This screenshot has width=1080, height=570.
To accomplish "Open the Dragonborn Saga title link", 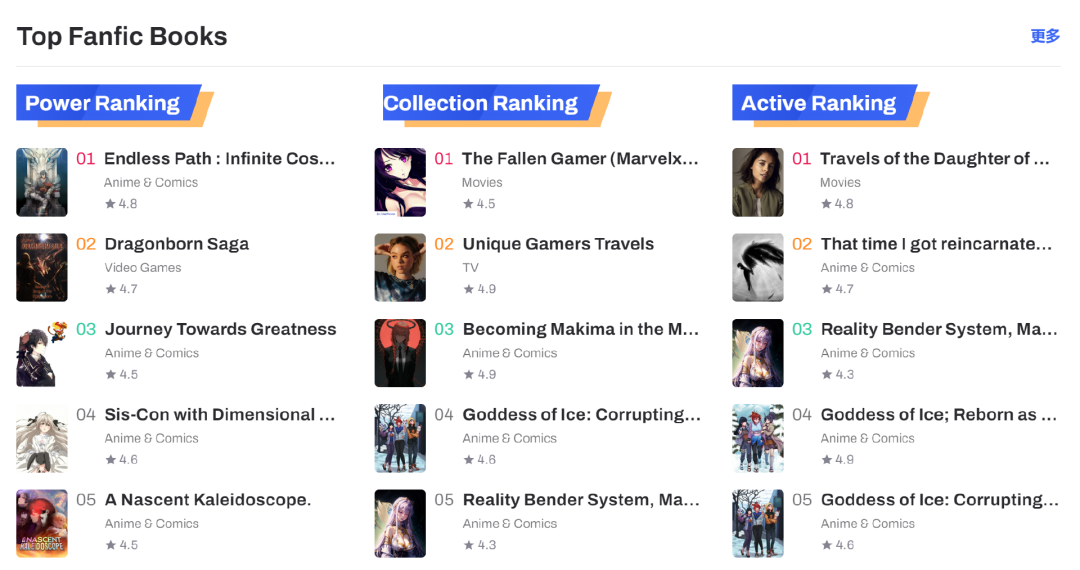I will tap(177, 244).
